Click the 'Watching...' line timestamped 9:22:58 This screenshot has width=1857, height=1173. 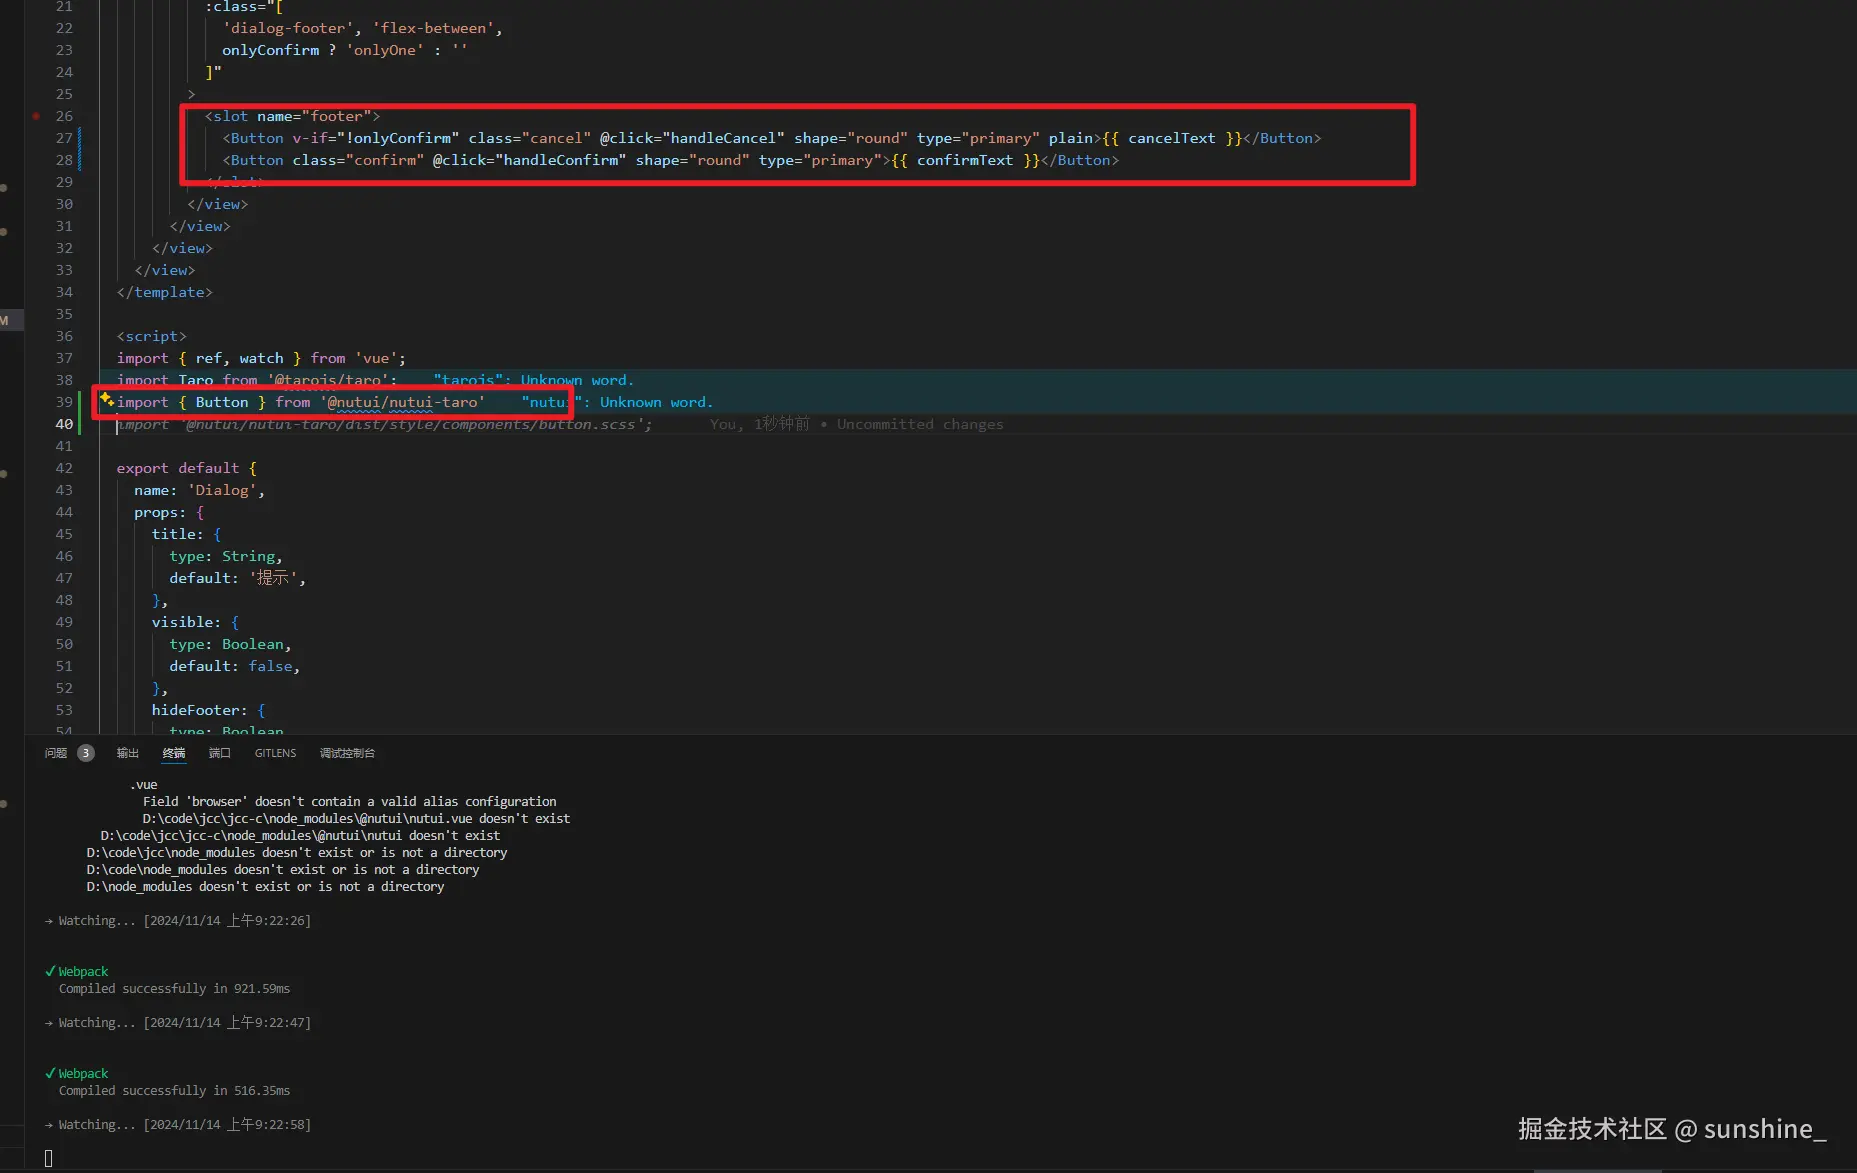pyautogui.click(x=178, y=1124)
